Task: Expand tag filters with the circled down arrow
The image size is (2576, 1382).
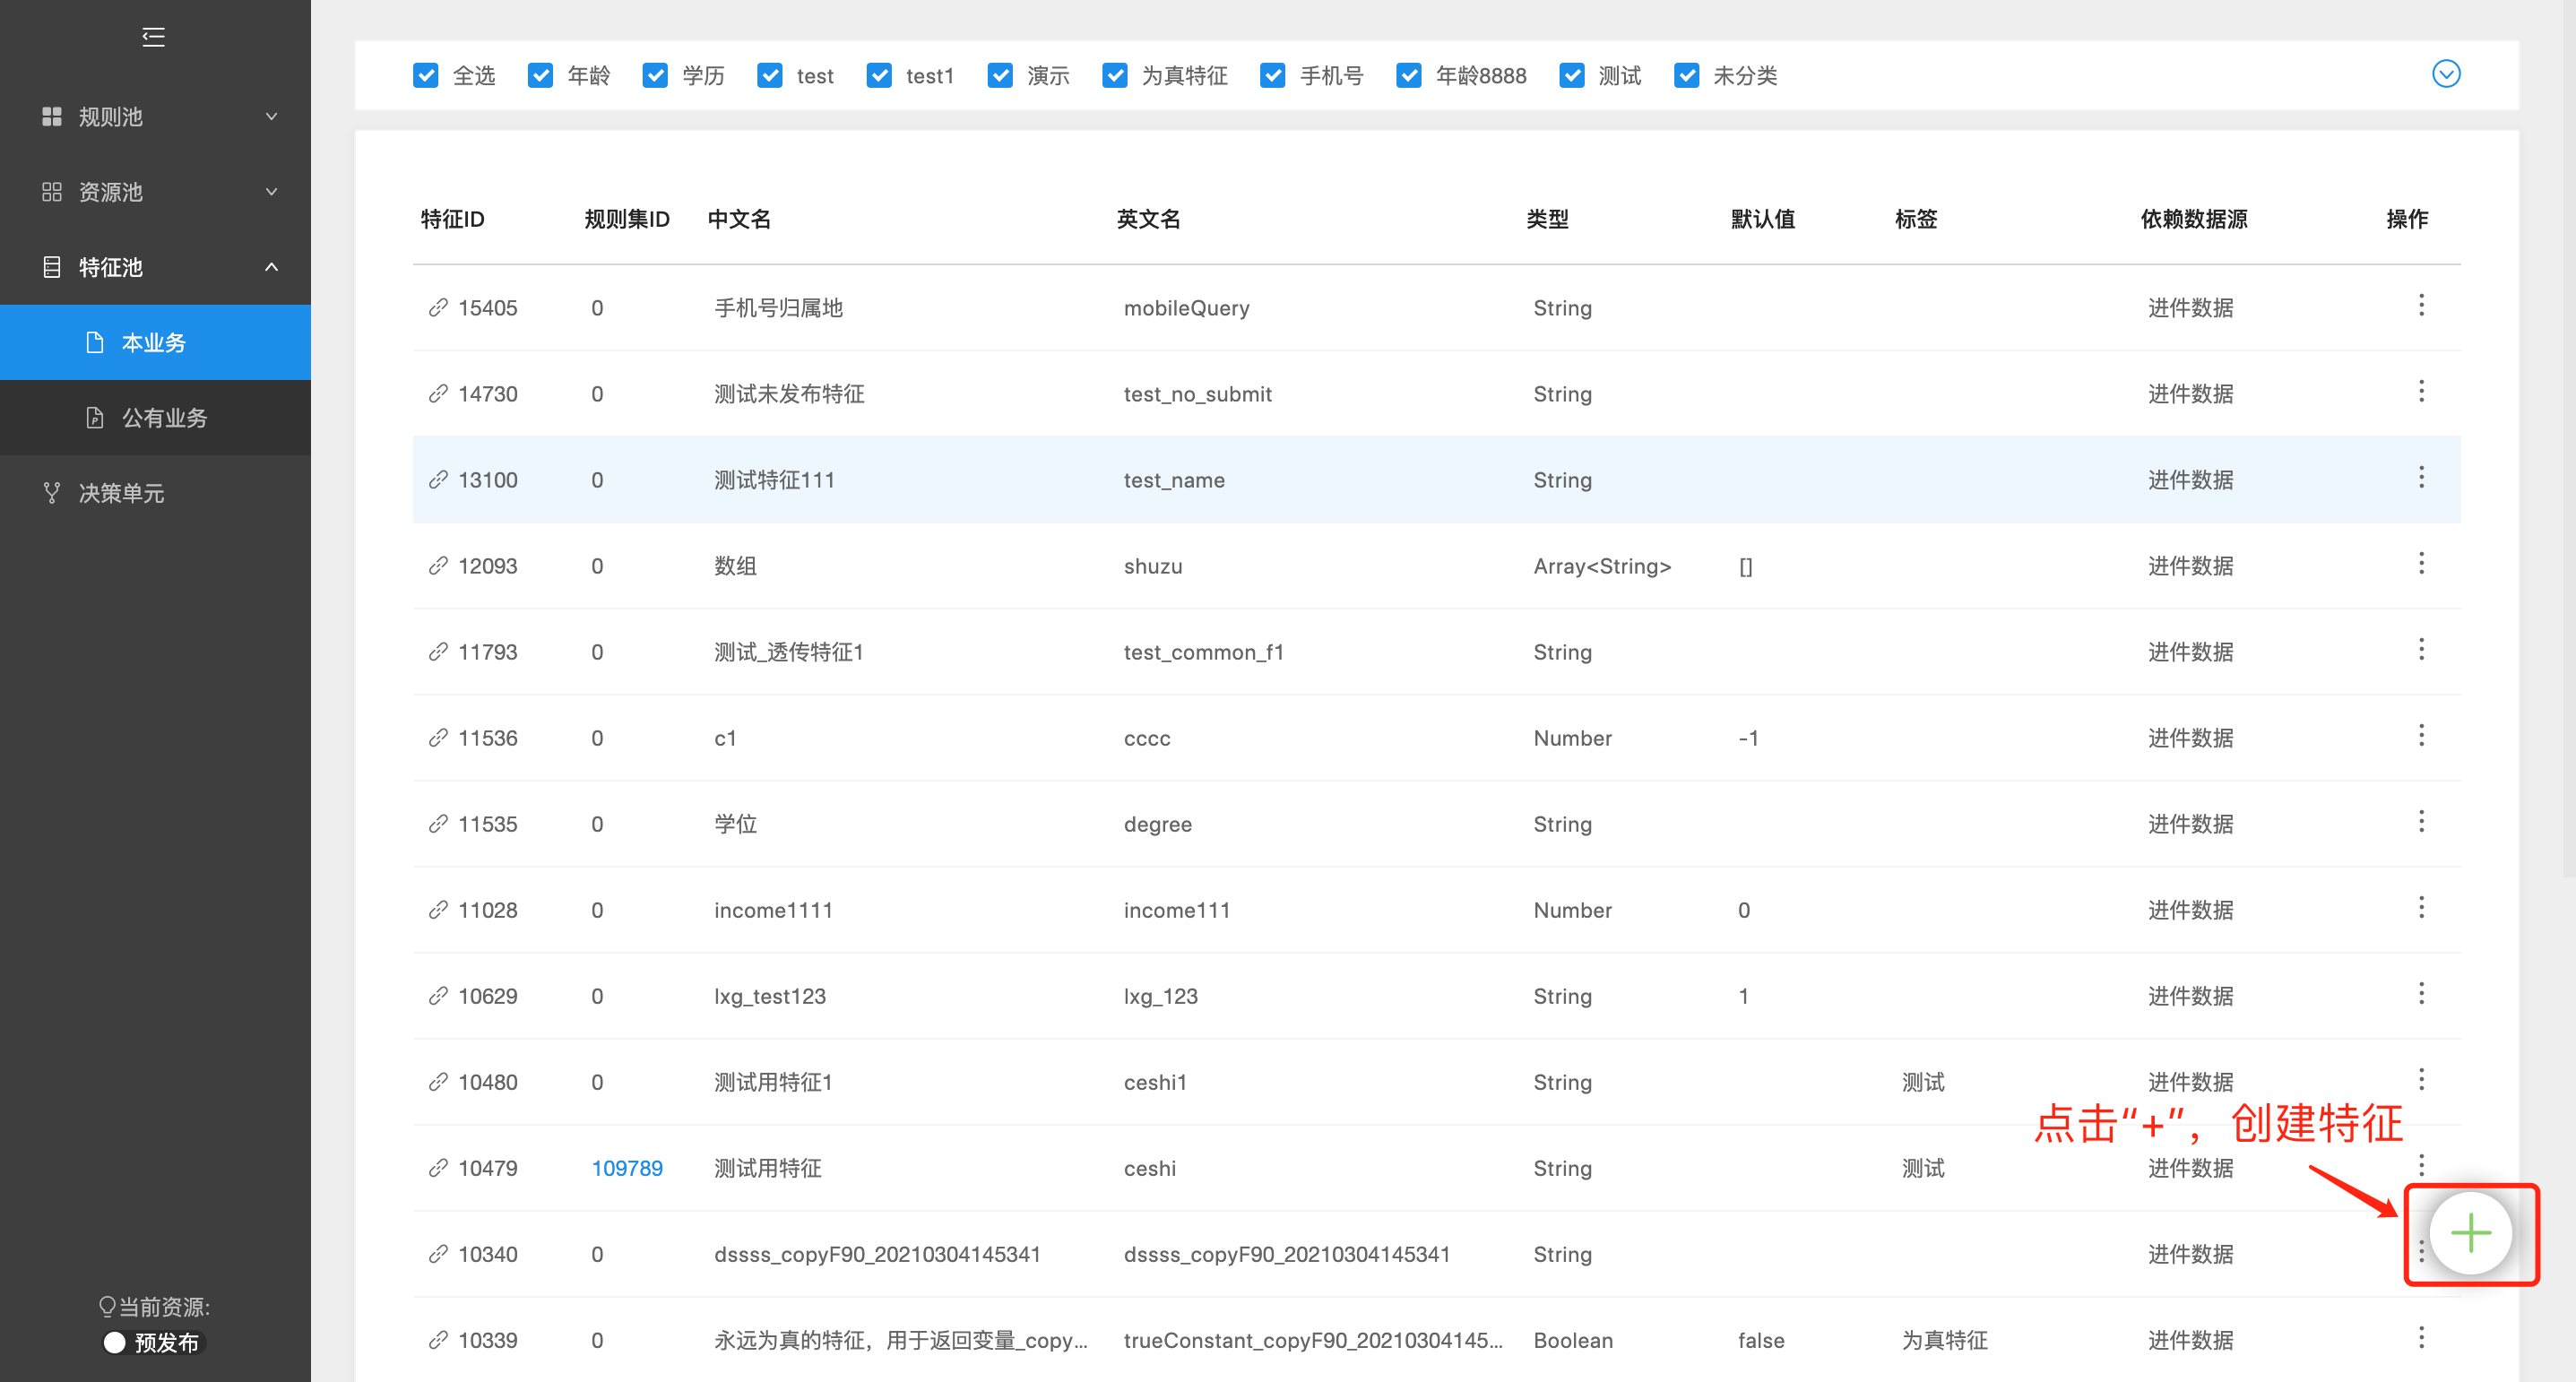Action: 2446,74
